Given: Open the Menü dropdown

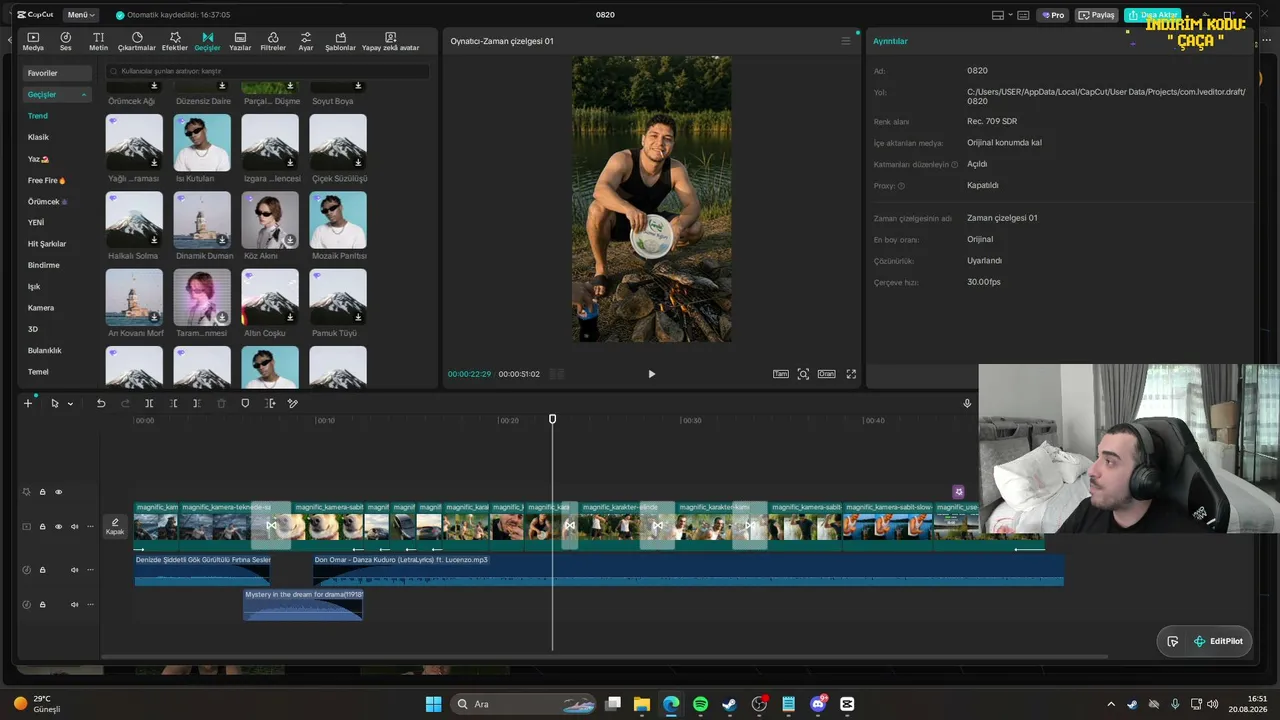Looking at the screenshot, I should pos(81,15).
